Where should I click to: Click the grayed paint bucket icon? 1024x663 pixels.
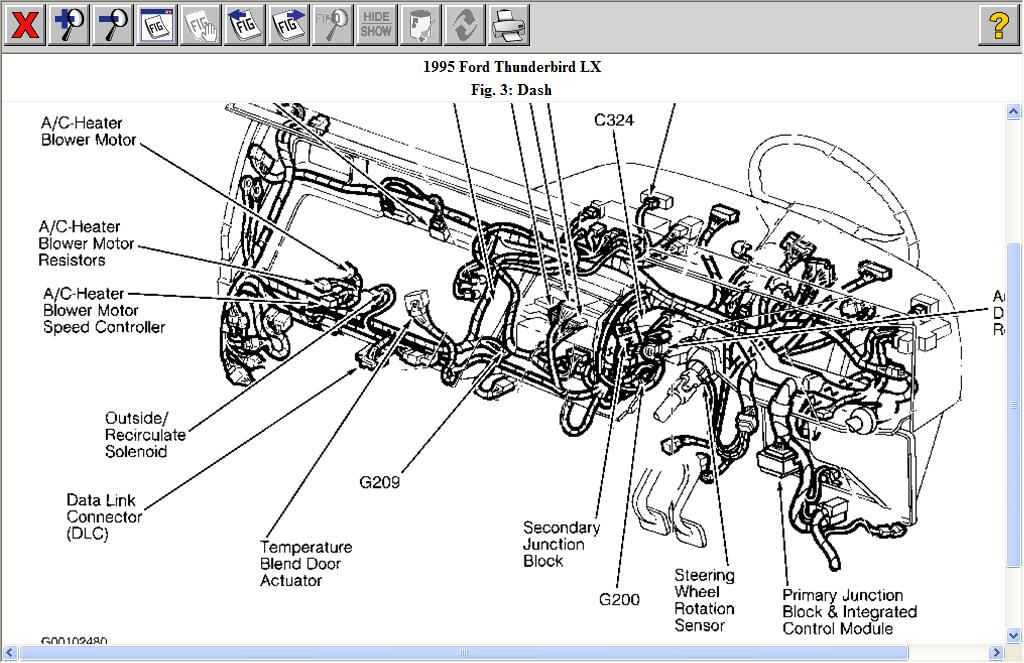click(x=421, y=25)
